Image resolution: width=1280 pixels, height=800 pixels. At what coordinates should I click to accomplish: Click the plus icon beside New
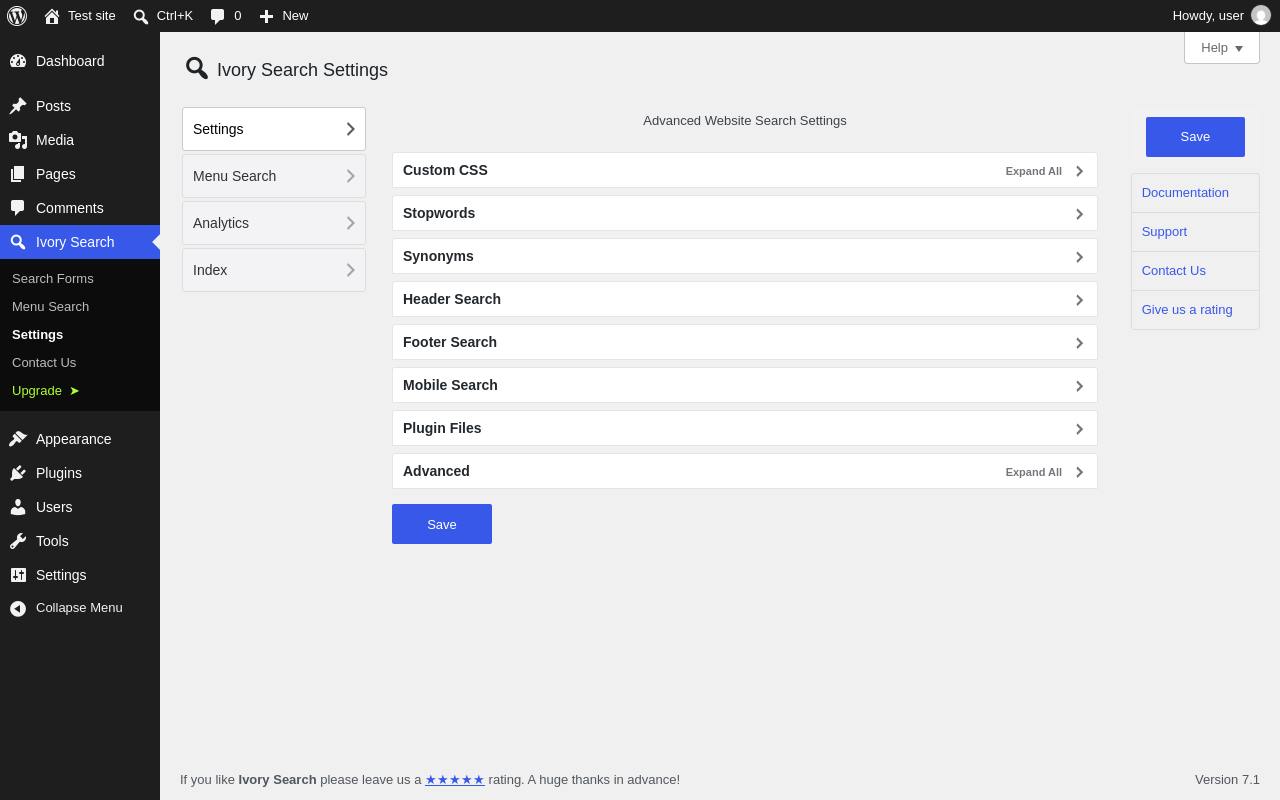266,16
